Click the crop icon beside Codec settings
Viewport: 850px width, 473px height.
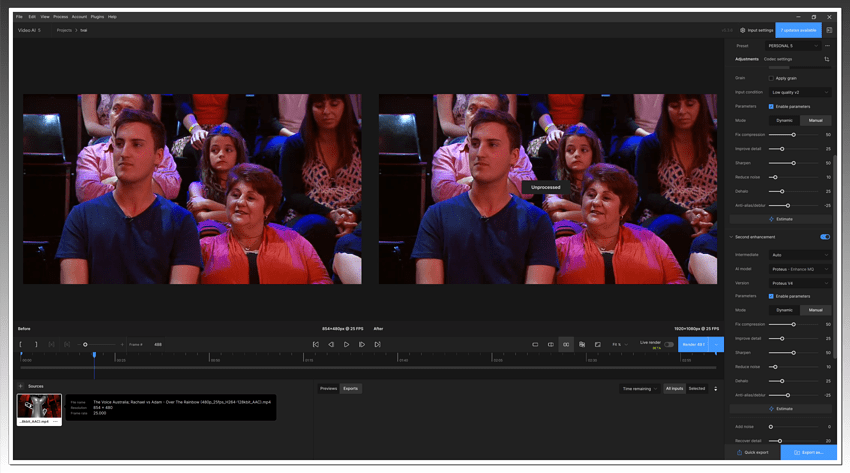click(827, 59)
